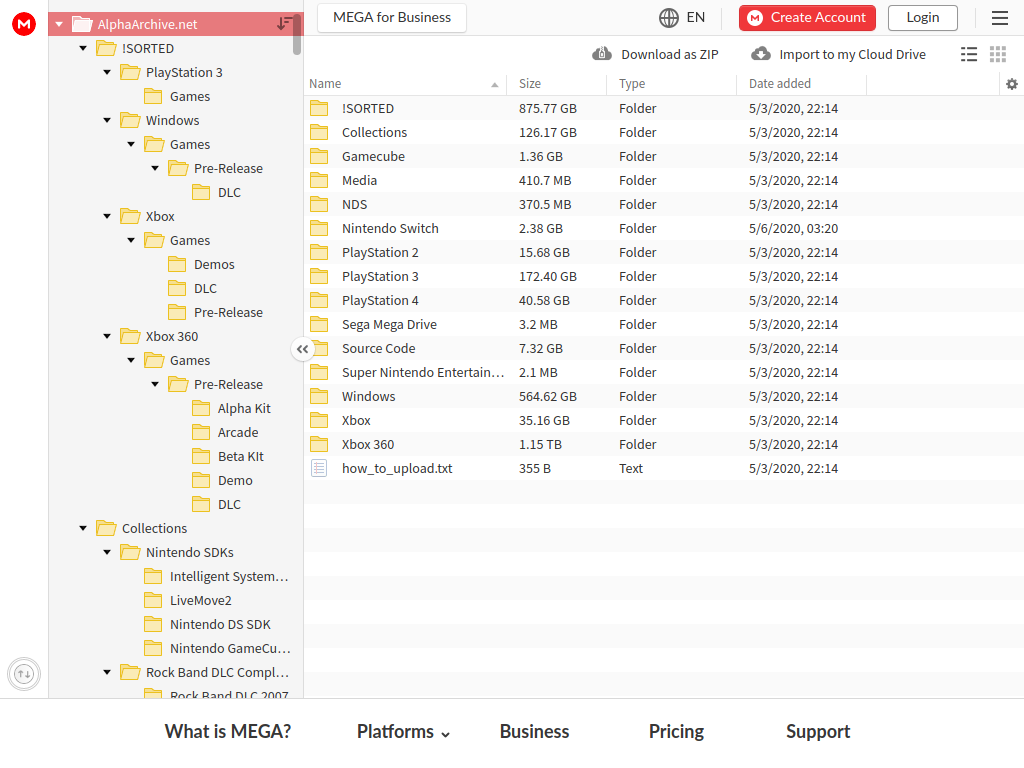Collapse the !SORTED tree node
The height and width of the screenshot is (768, 1024).
pyautogui.click(x=83, y=48)
